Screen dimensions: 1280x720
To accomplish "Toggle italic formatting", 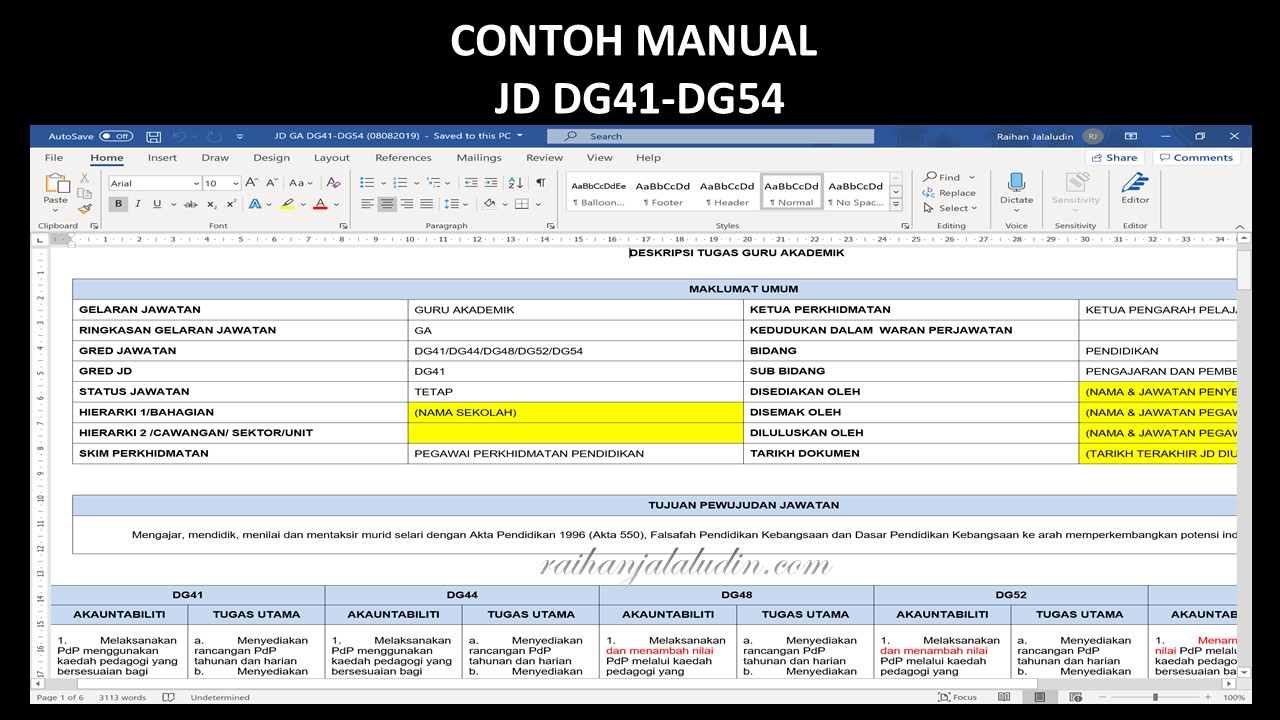I will click(137, 203).
